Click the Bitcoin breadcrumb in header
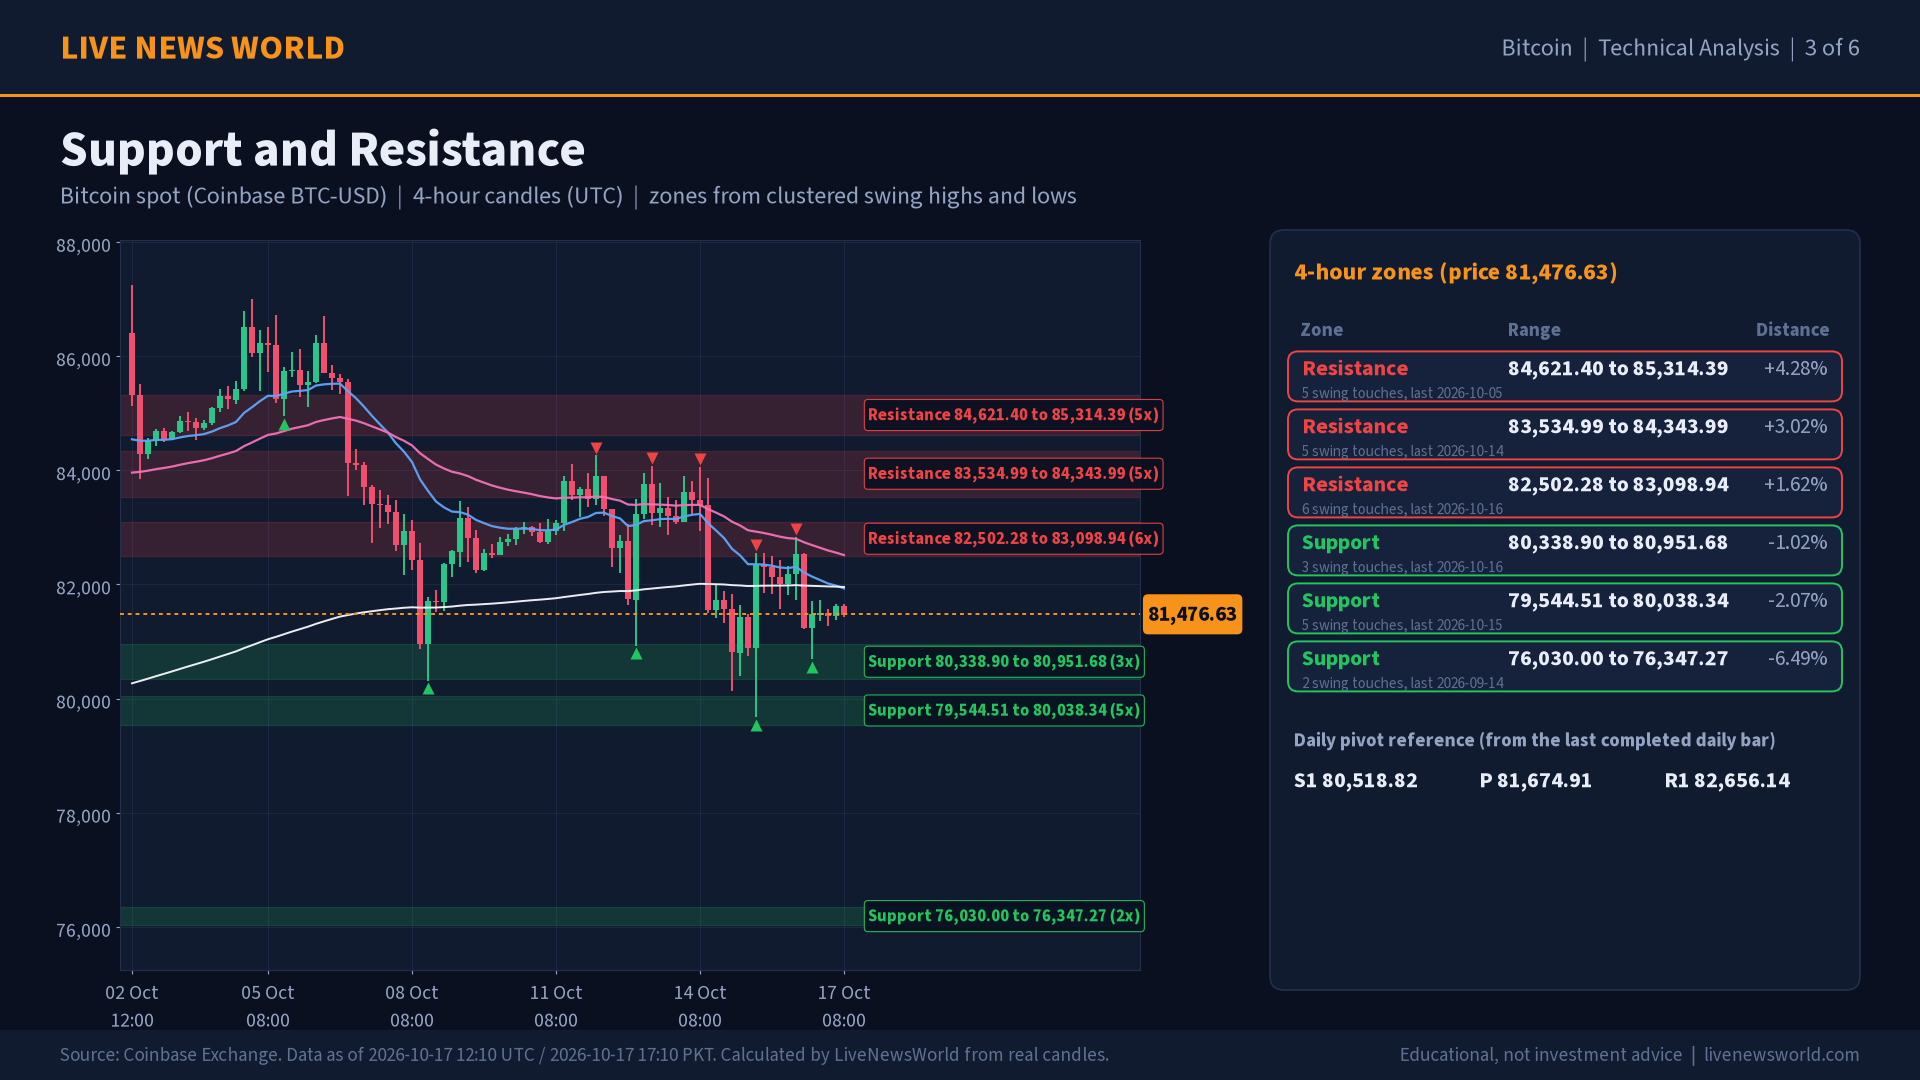The width and height of the screenshot is (1920, 1080). coord(1536,48)
